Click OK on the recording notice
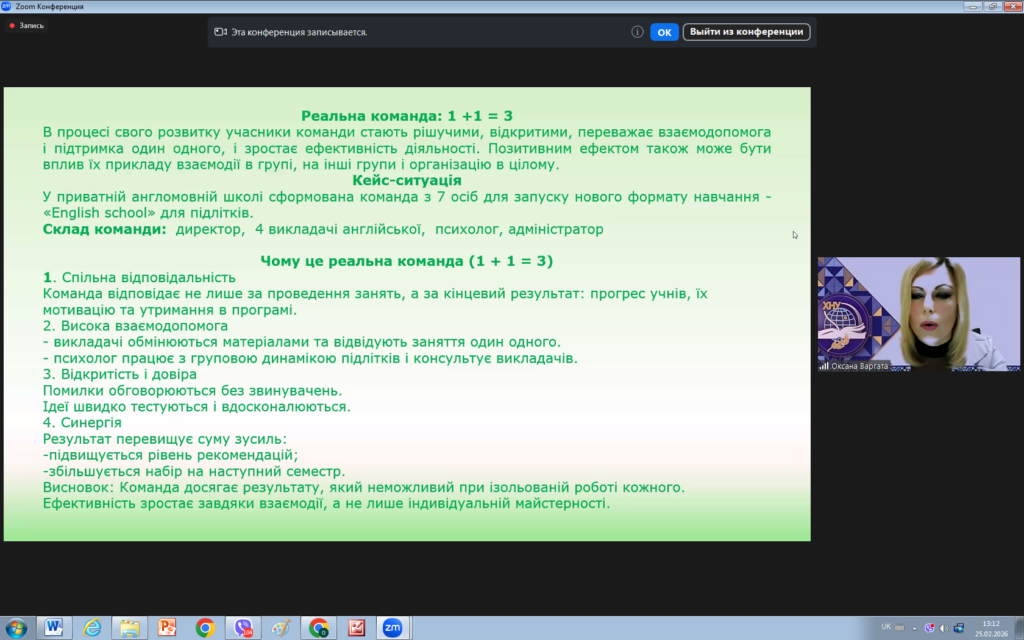The width and height of the screenshot is (1024, 640). (664, 32)
